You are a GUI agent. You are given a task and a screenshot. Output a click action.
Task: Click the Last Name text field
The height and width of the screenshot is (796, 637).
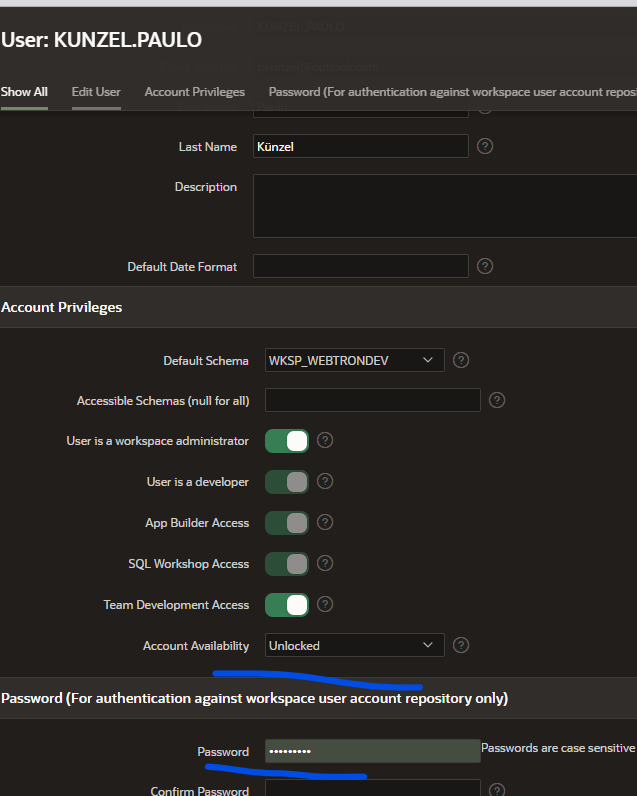(x=360, y=146)
